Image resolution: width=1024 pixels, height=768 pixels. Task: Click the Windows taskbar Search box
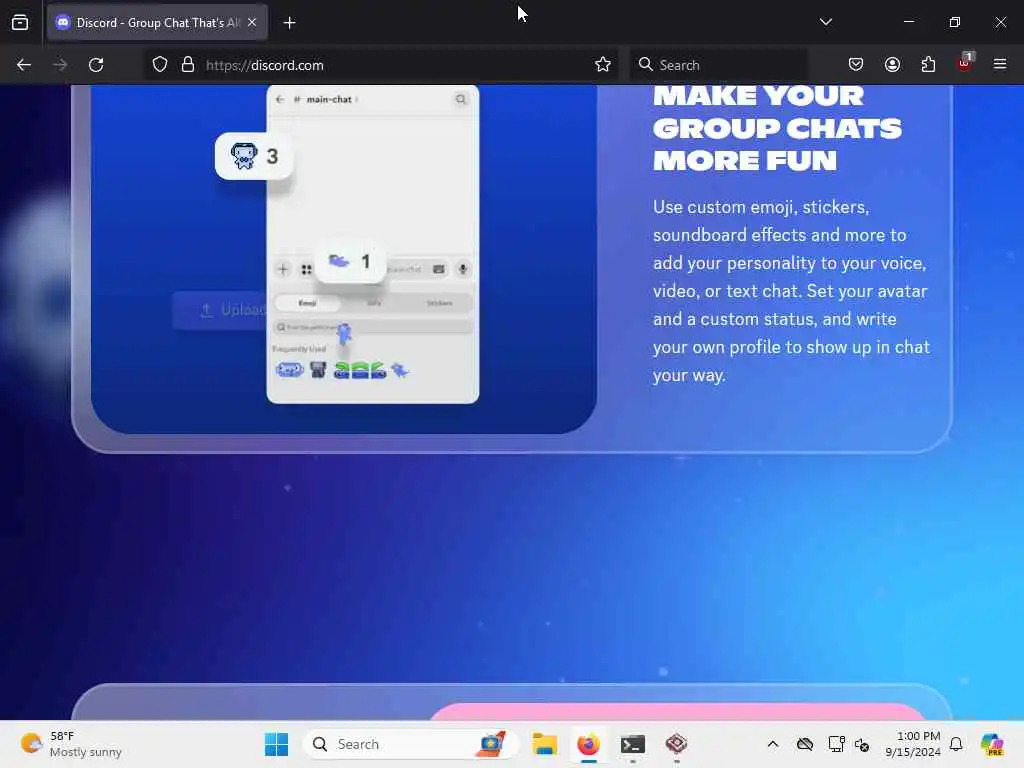[x=410, y=744]
